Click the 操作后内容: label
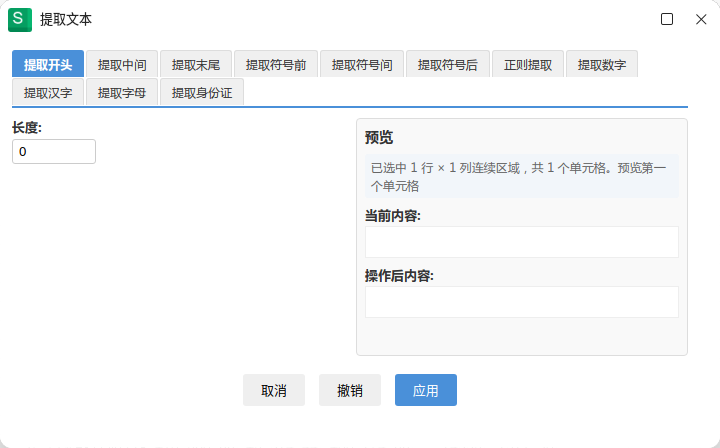Screen dimensions: 720x448 (x=399, y=276)
